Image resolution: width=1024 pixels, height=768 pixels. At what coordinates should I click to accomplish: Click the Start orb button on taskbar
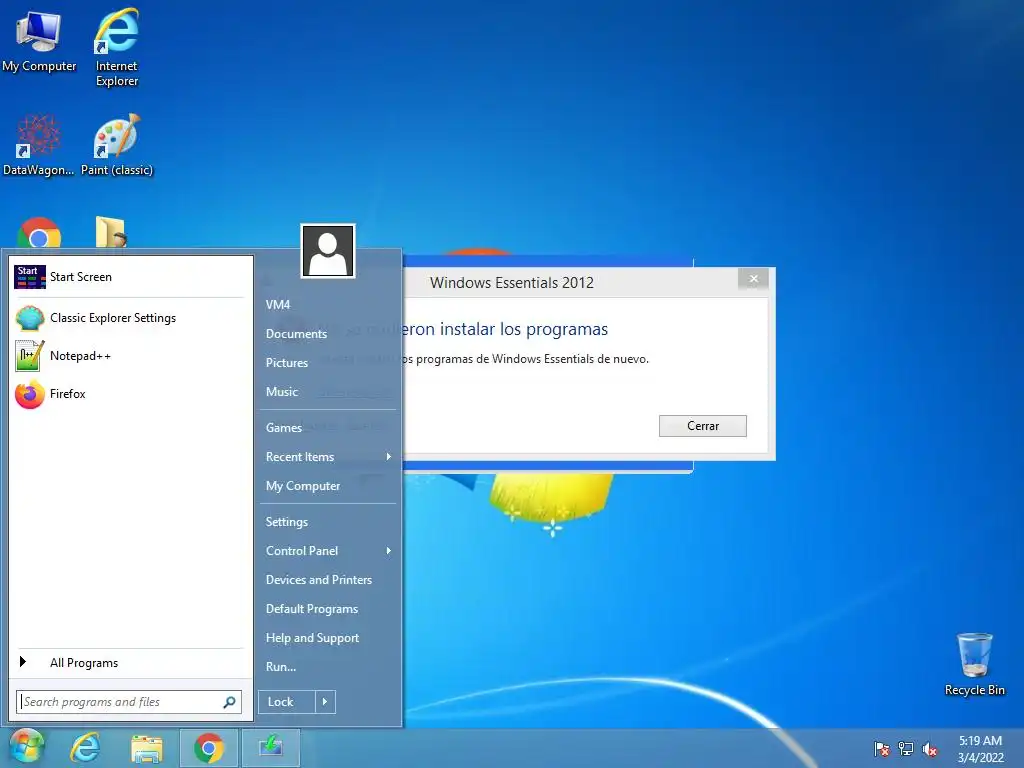(x=26, y=746)
